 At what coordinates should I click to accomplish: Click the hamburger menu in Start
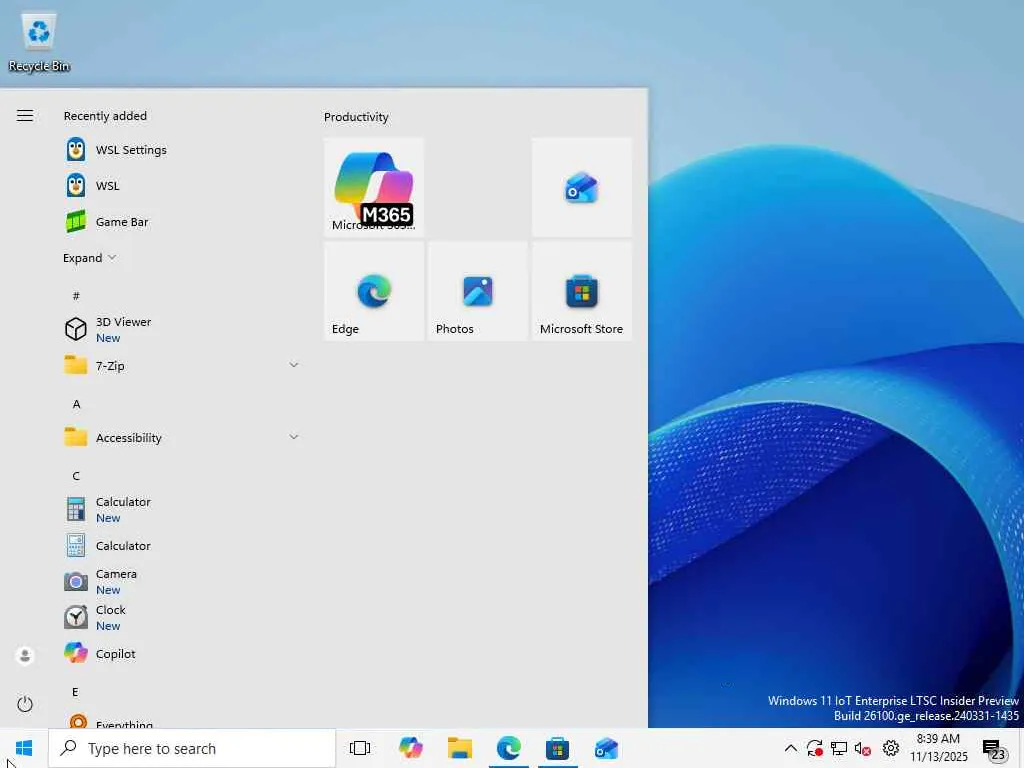[25, 116]
